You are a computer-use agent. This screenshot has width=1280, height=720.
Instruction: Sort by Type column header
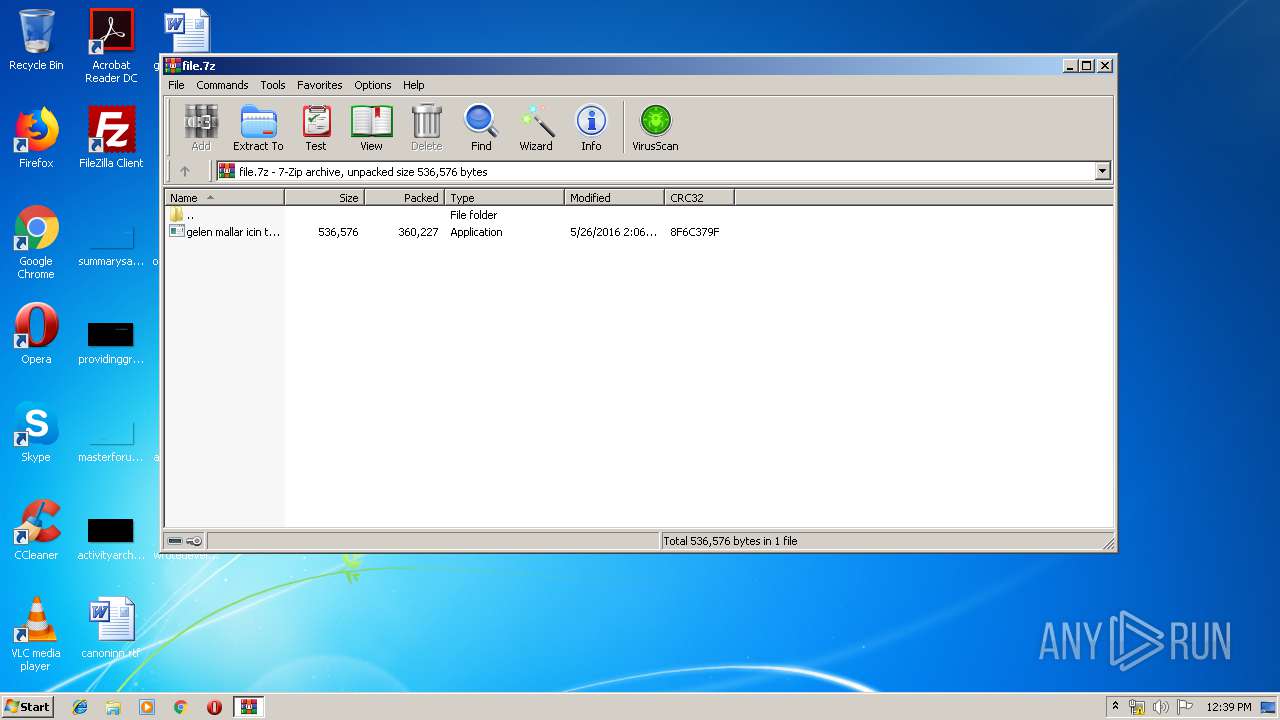[505, 198]
